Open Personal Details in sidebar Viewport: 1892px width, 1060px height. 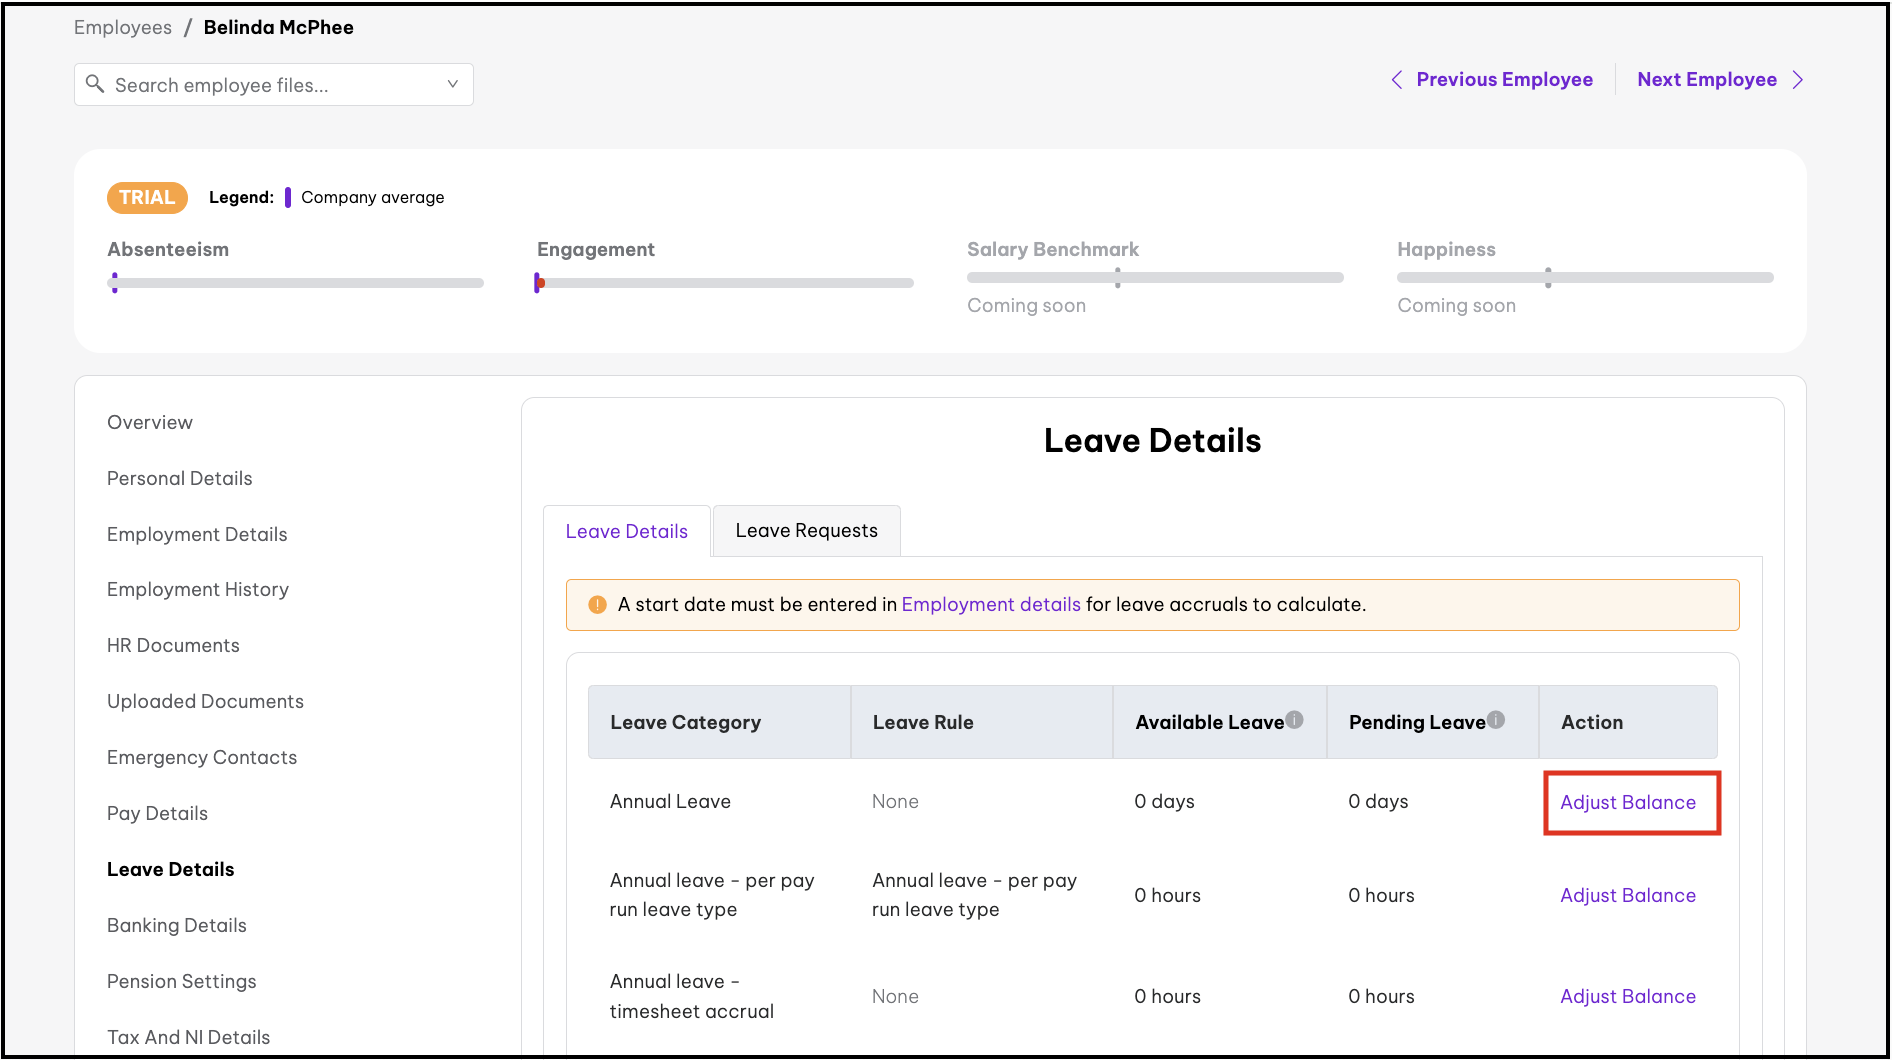click(x=180, y=479)
